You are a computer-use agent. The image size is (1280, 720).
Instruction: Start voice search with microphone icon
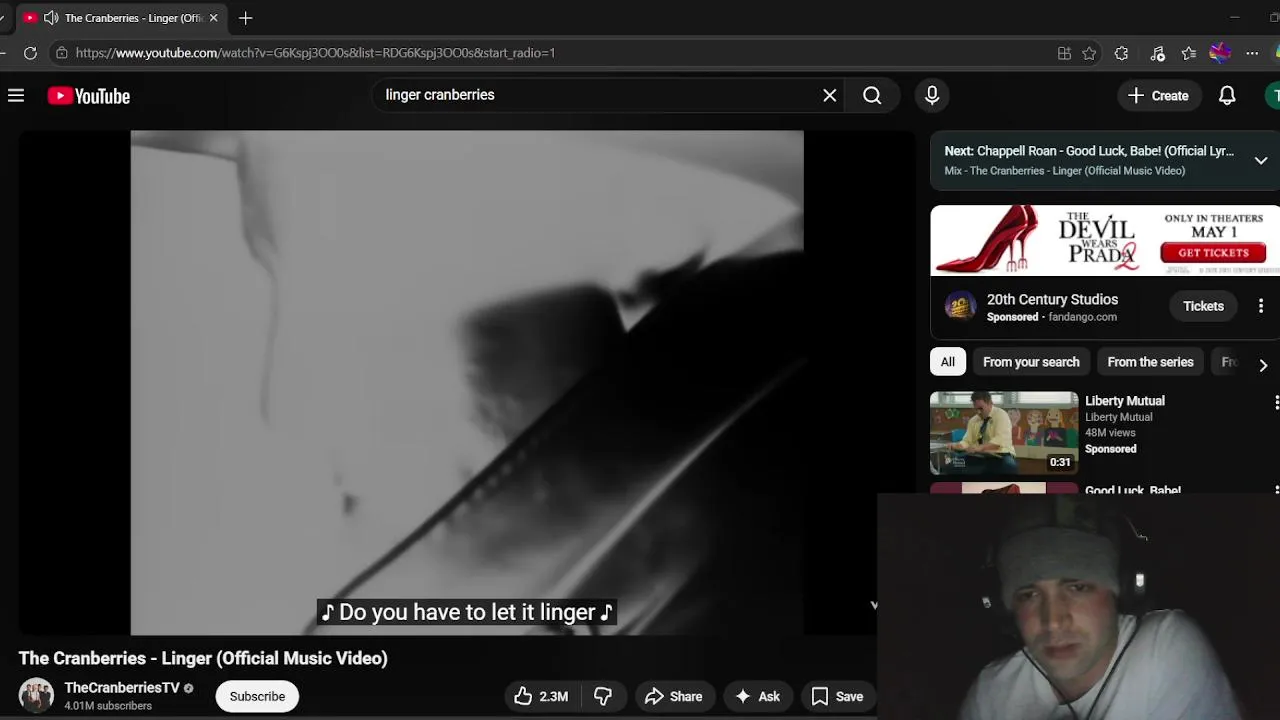932,95
